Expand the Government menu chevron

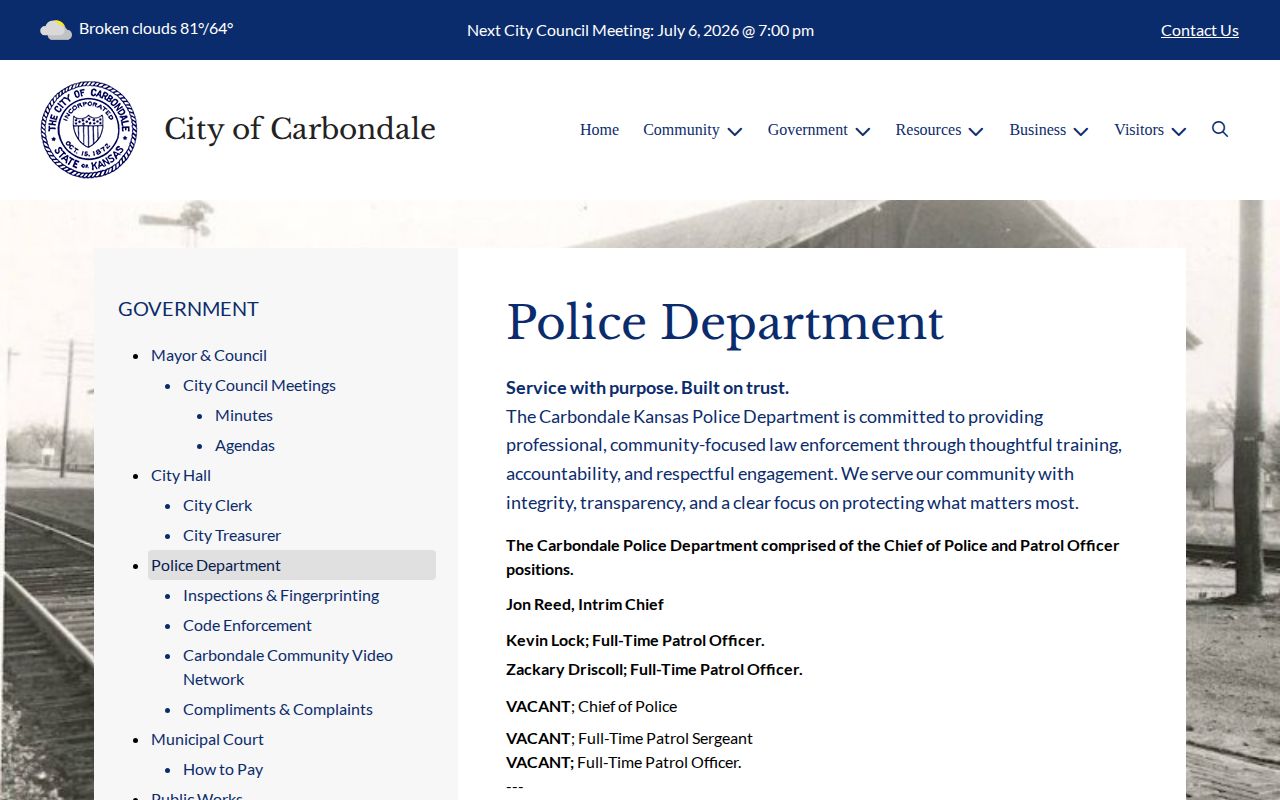click(x=863, y=131)
